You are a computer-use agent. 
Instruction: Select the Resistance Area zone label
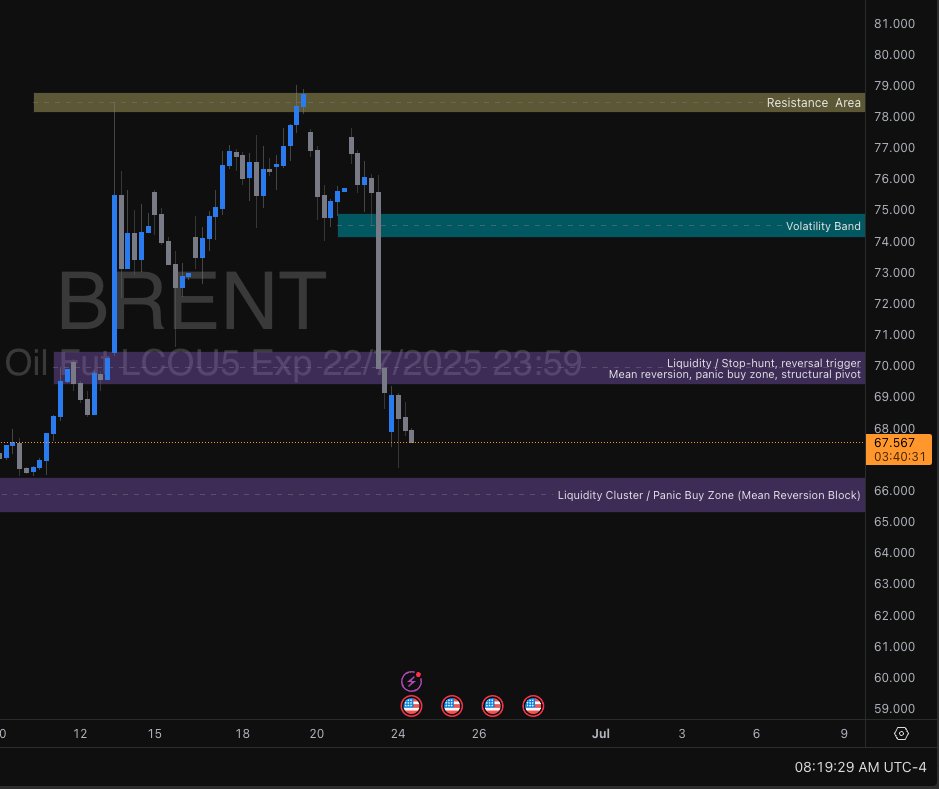pos(813,102)
